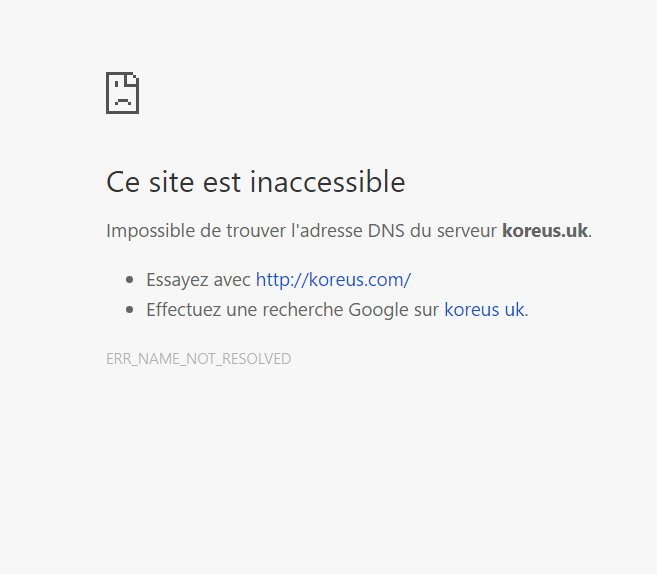
Task: Click the word "inaccessible" in the heading
Action: [327, 182]
